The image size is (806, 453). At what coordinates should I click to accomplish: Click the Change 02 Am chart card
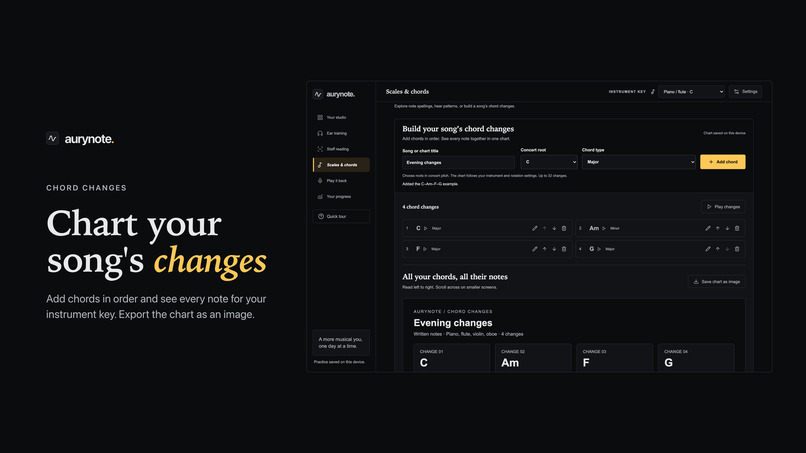[533, 358]
